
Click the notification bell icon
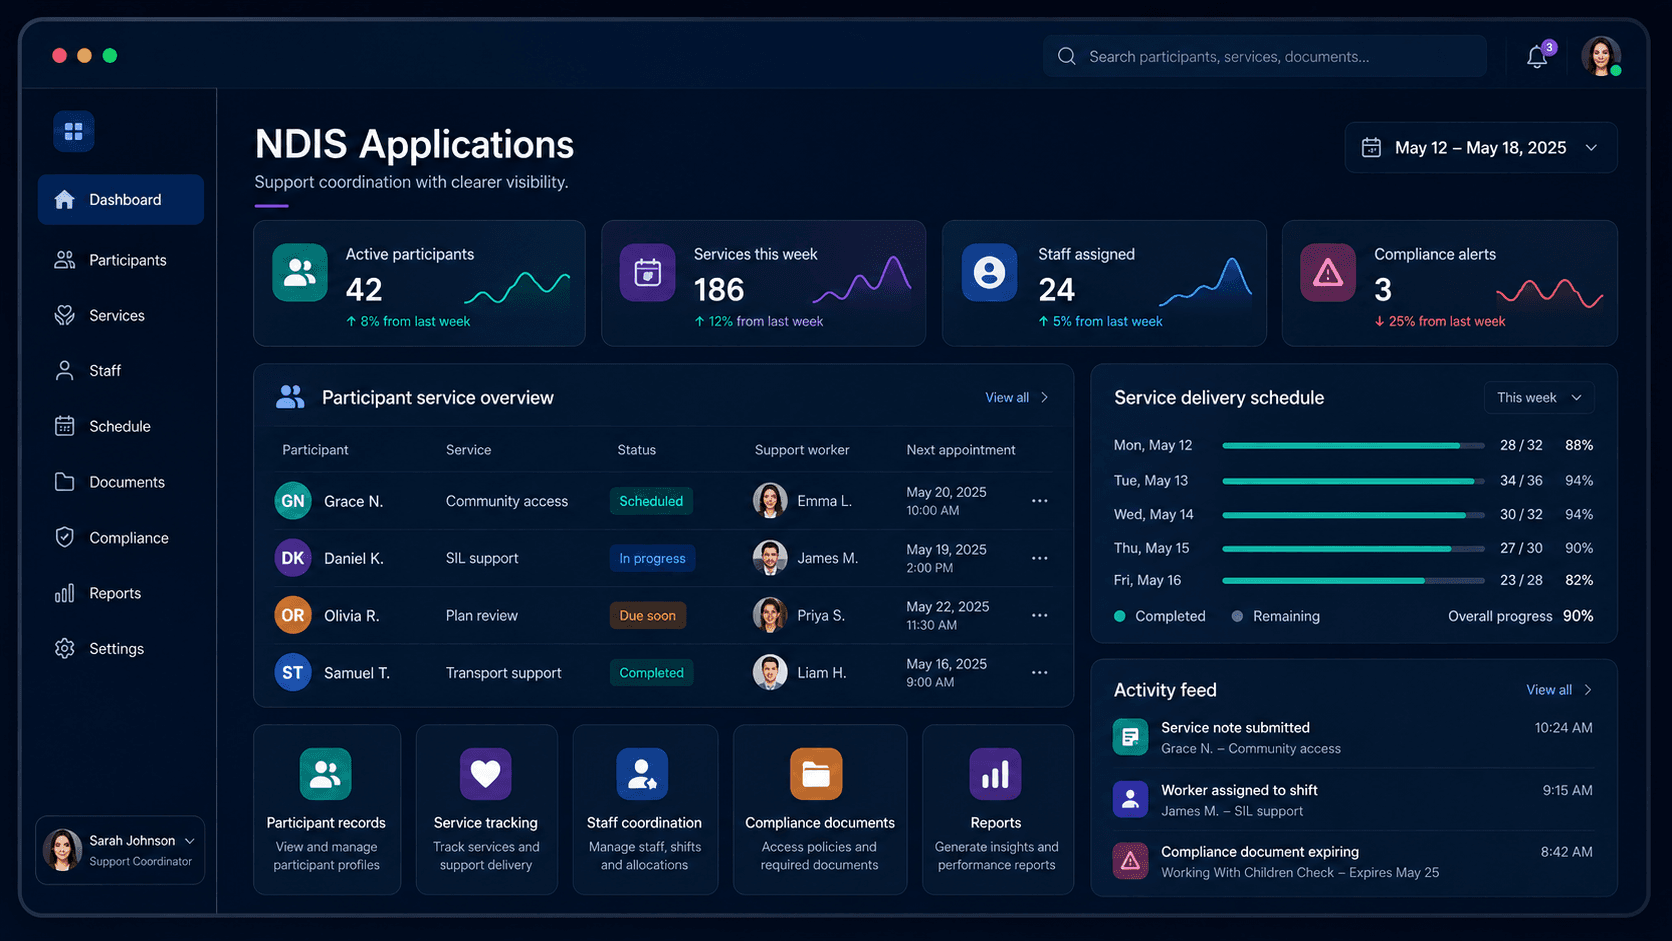1537,57
